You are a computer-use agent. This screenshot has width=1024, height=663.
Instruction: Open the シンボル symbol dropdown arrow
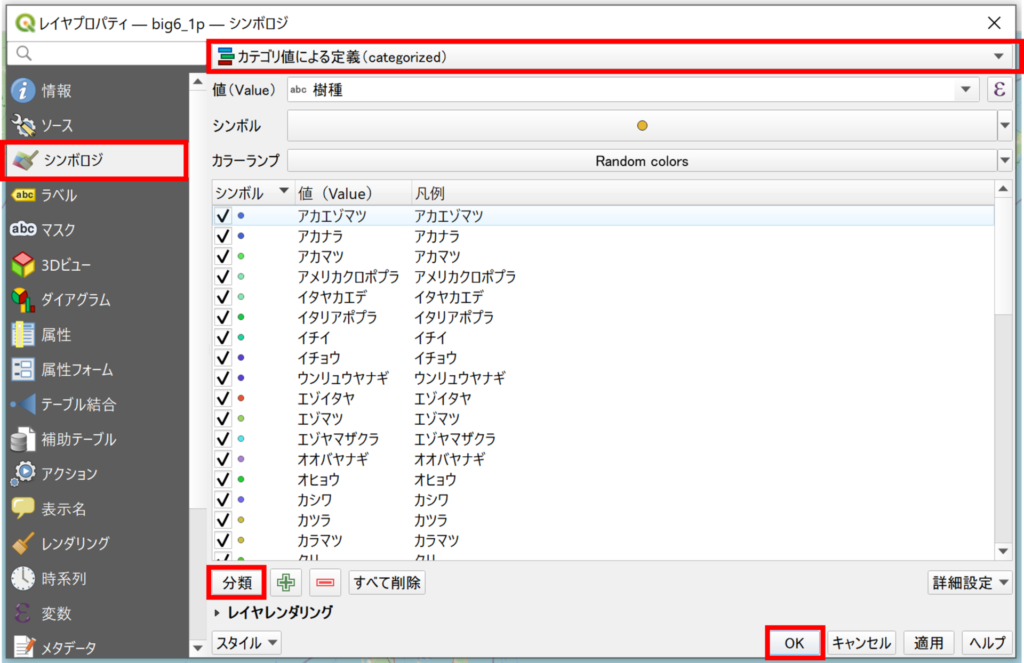click(1005, 125)
